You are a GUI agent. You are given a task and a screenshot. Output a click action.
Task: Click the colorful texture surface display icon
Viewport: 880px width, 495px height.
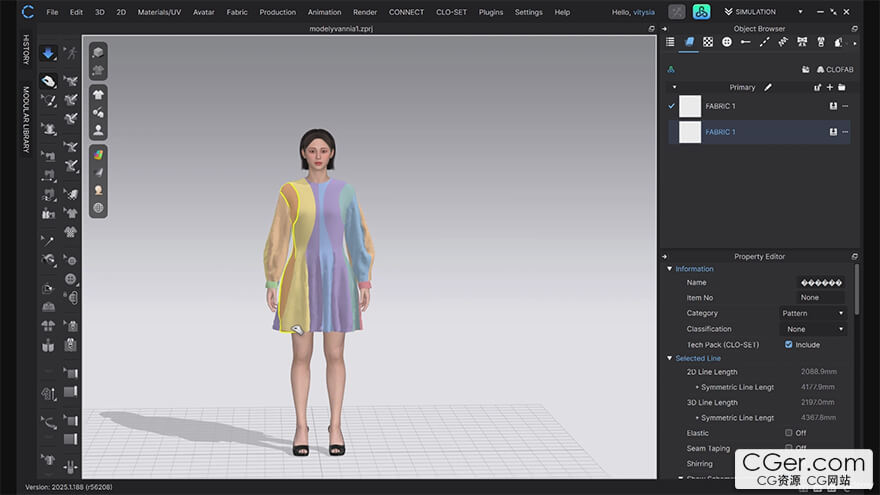[98, 154]
